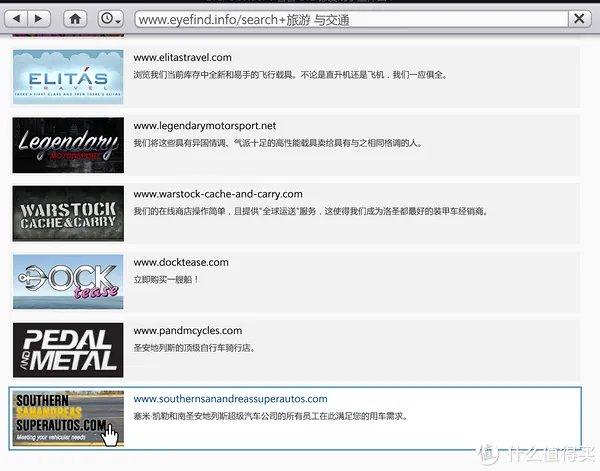Visit www.southernsanandreassuperautos.com link

click(230, 399)
